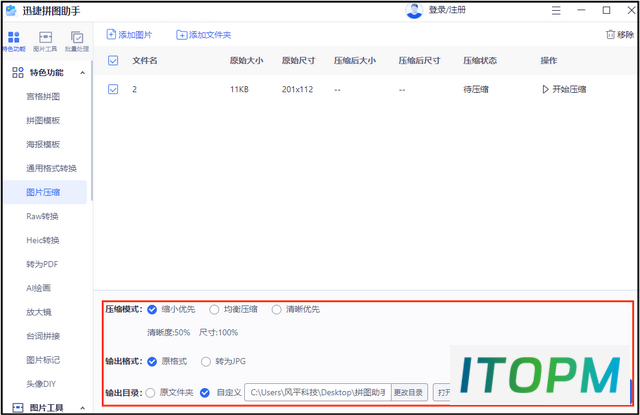Switch to the 批量处理 top tab

77,41
